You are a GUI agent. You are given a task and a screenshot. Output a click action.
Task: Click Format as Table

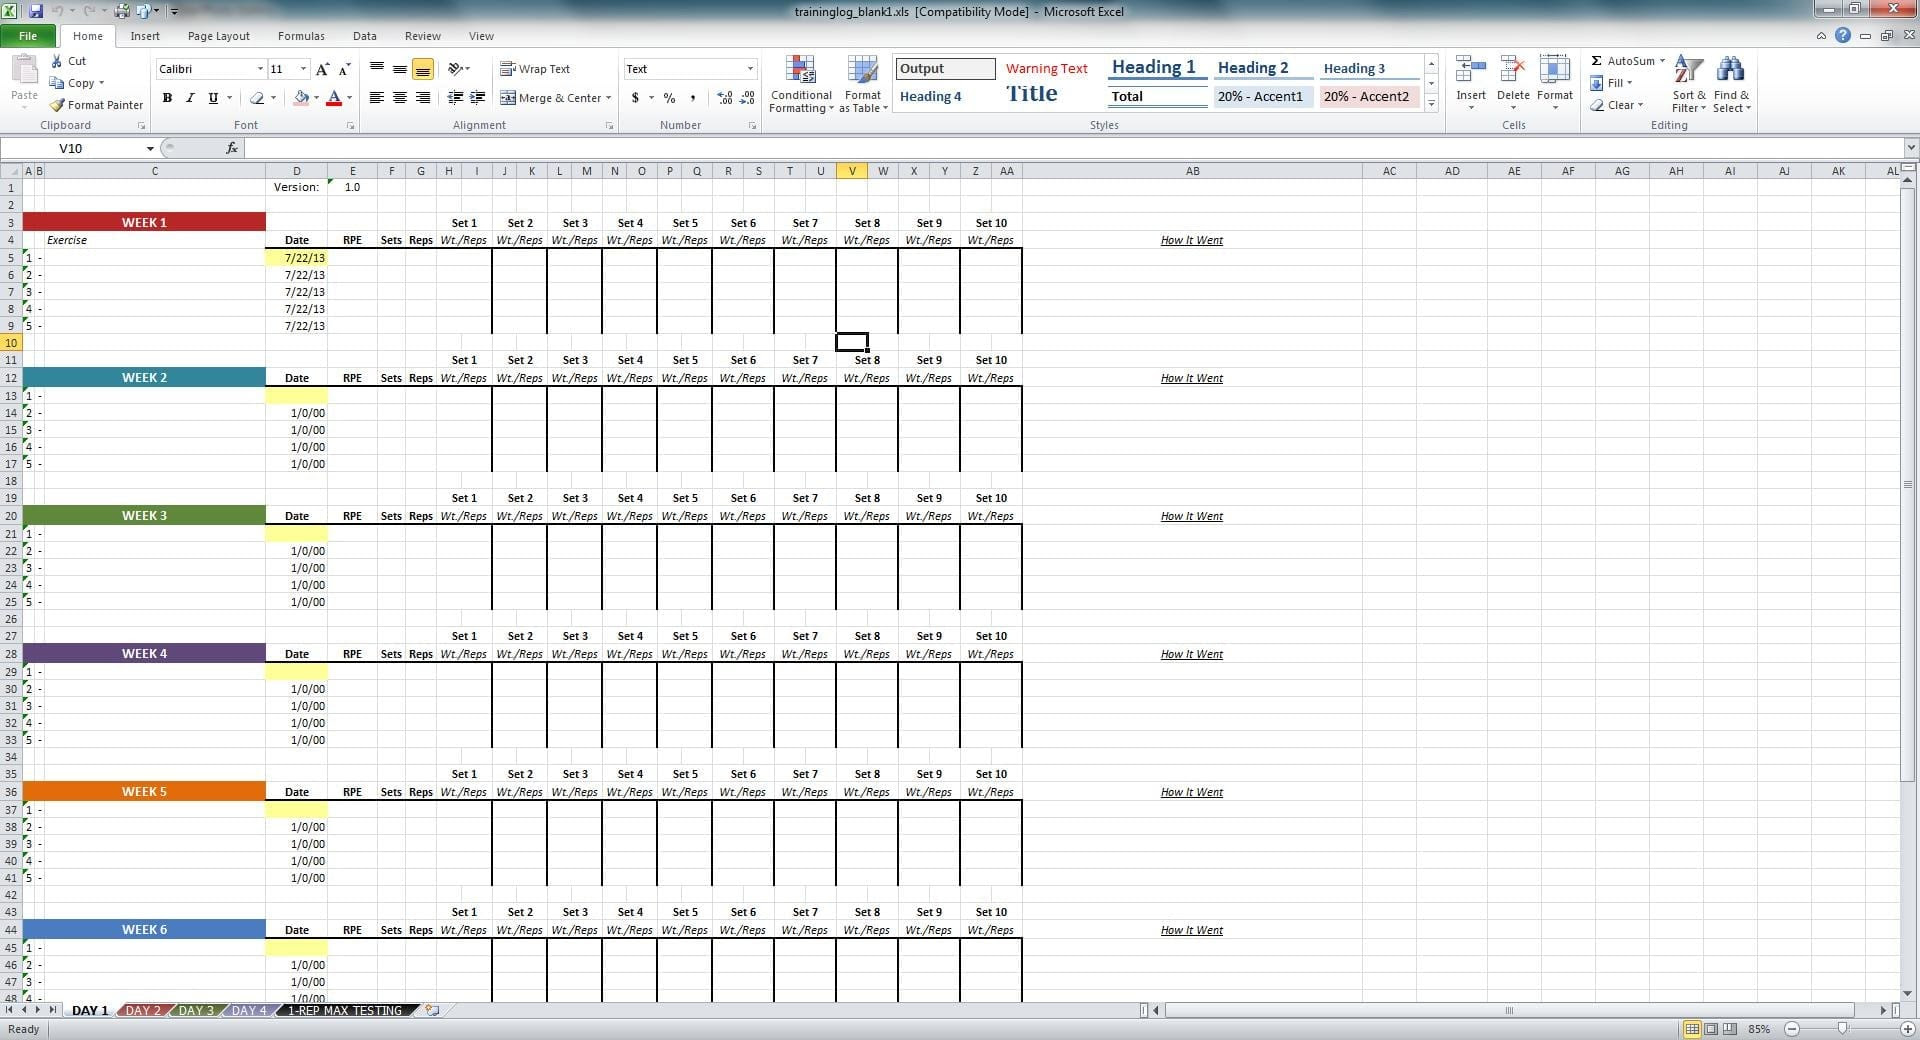[861, 84]
